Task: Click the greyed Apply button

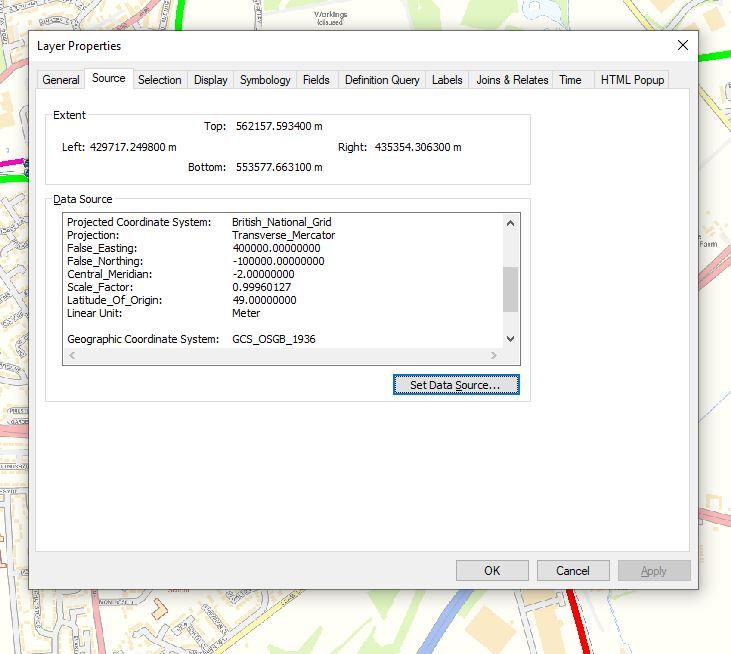Action: (654, 571)
